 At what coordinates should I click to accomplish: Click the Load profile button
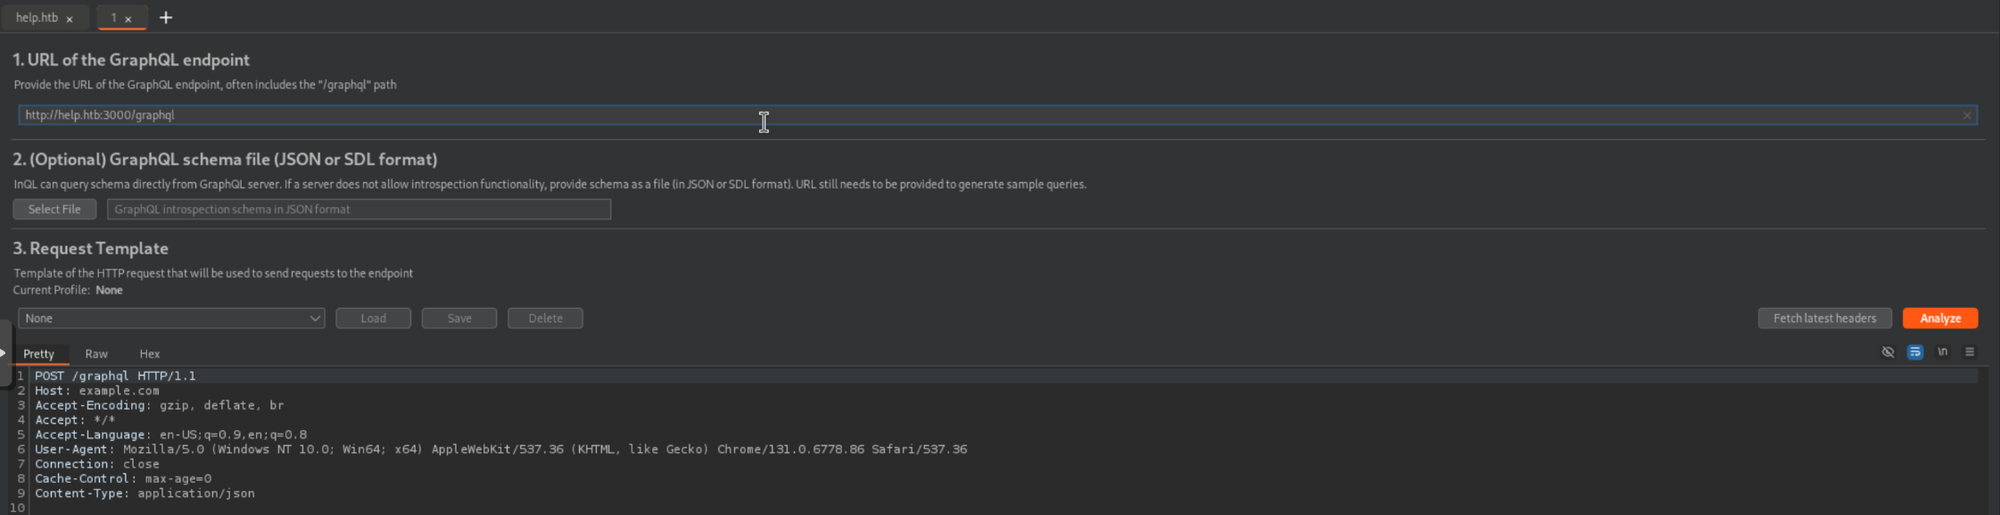[373, 318]
